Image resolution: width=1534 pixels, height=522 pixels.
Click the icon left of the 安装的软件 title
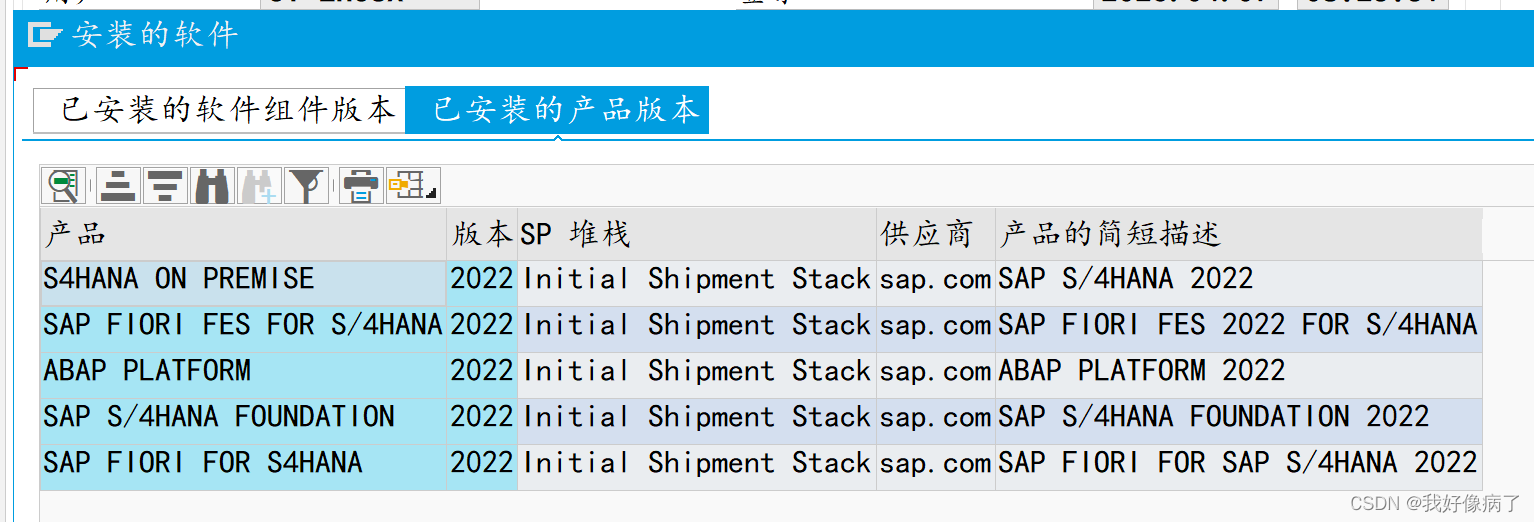[x=45, y=36]
